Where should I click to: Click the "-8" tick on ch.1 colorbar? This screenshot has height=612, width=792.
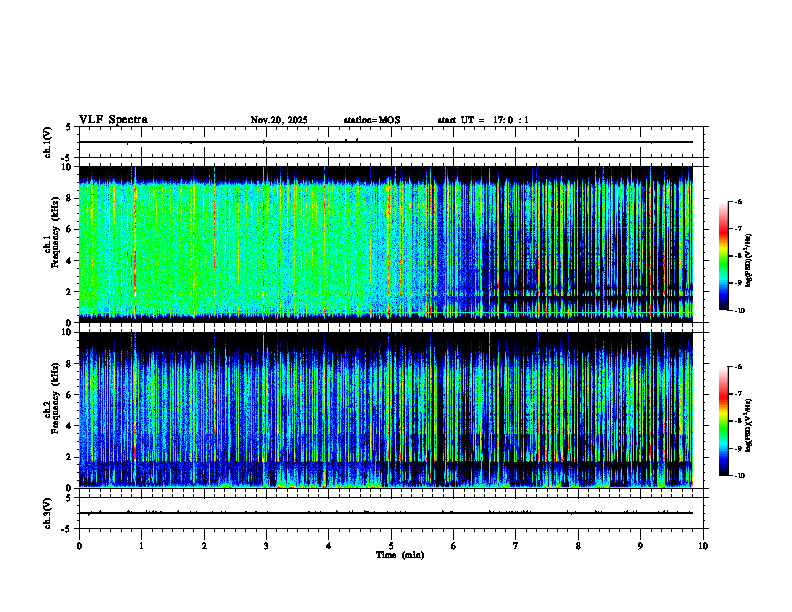[738, 256]
